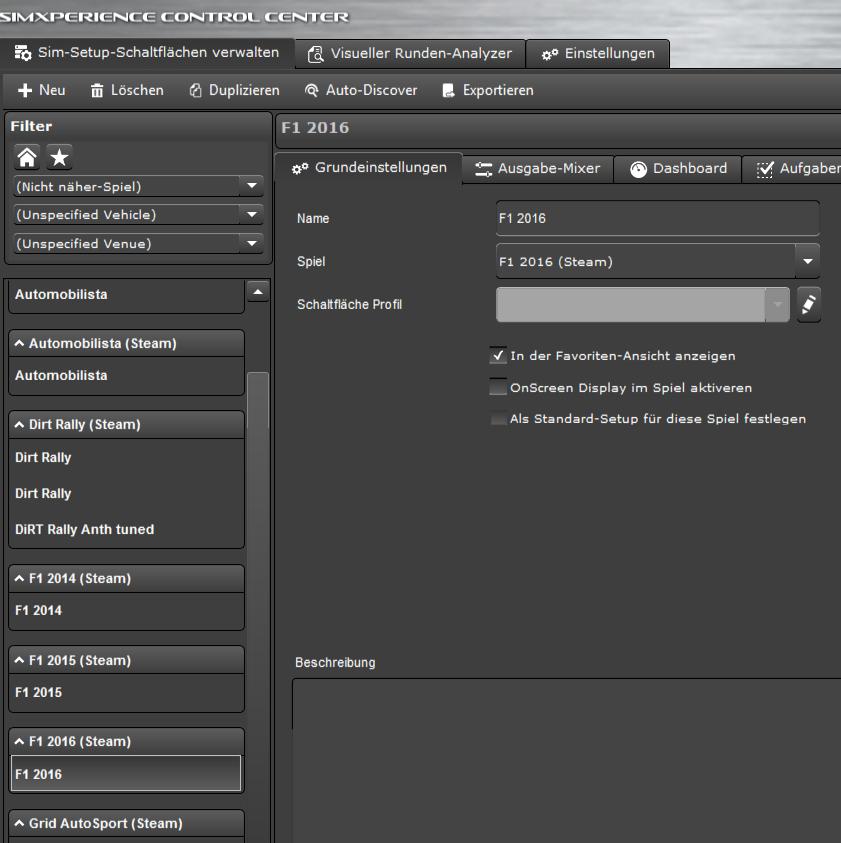
Task: Collapse the F1 2015 (Steam) group
Action: [19, 660]
